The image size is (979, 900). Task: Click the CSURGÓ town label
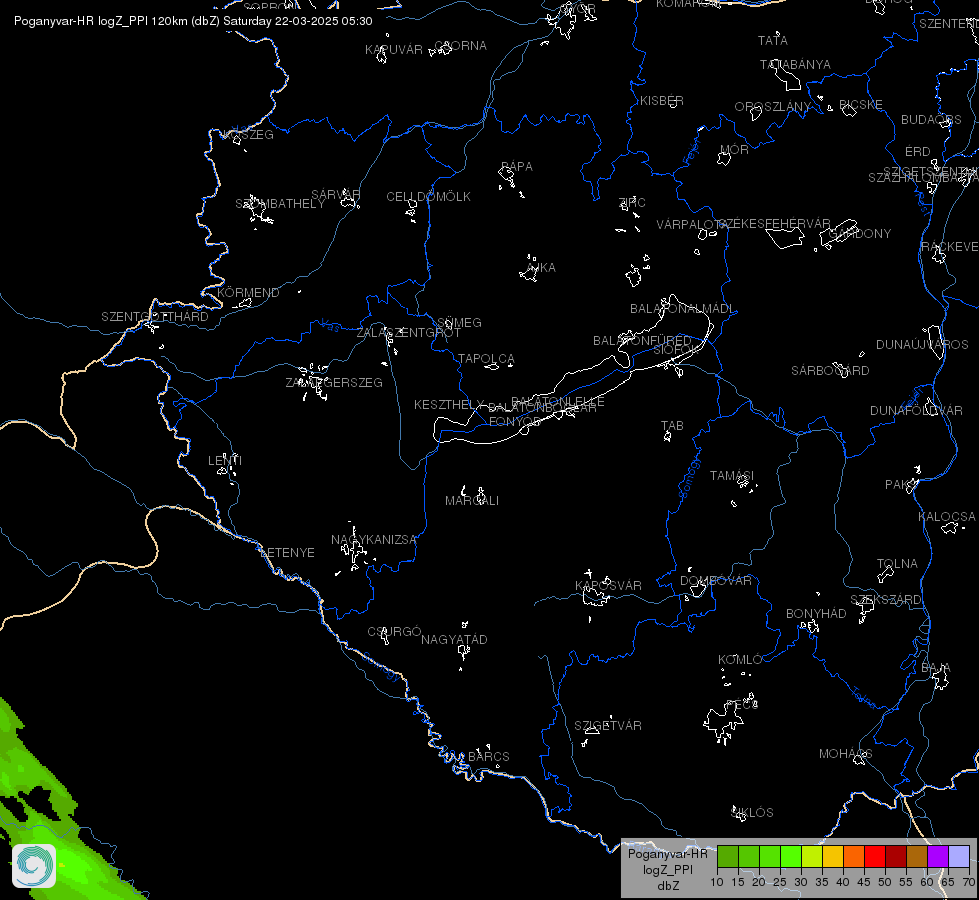(x=395, y=632)
